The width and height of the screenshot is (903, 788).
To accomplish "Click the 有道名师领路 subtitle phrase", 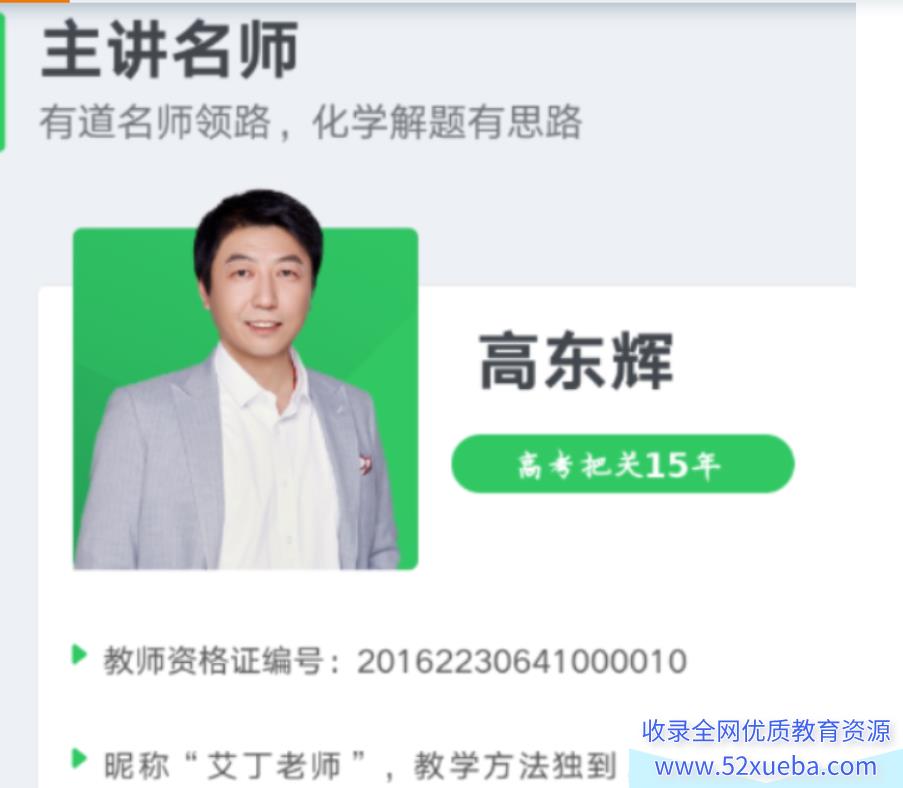I will 155,122.
